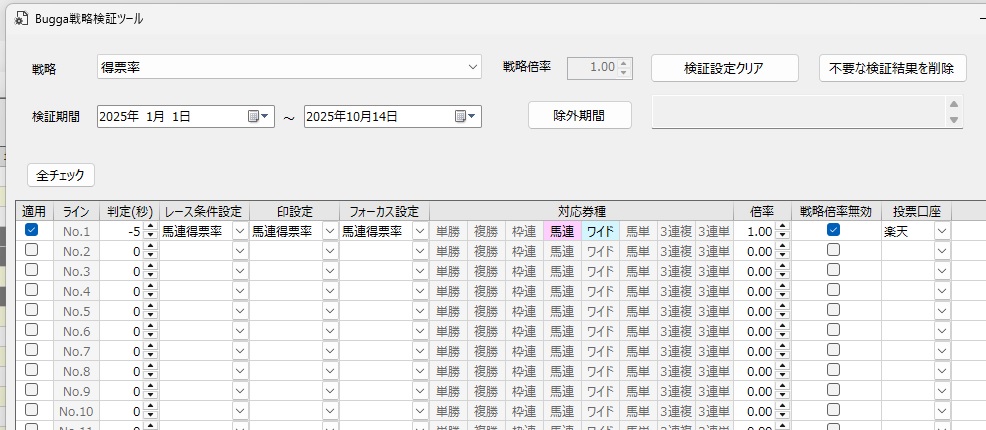Toggle ワイド bet type in No.1 row
The image size is (986, 430).
[600, 231]
